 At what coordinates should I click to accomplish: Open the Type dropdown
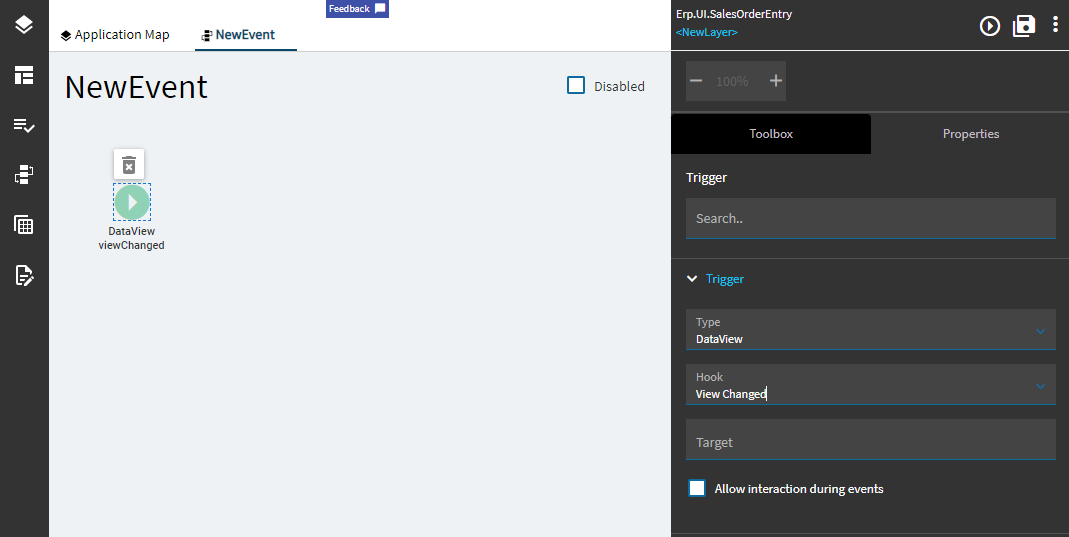pyautogui.click(x=871, y=330)
